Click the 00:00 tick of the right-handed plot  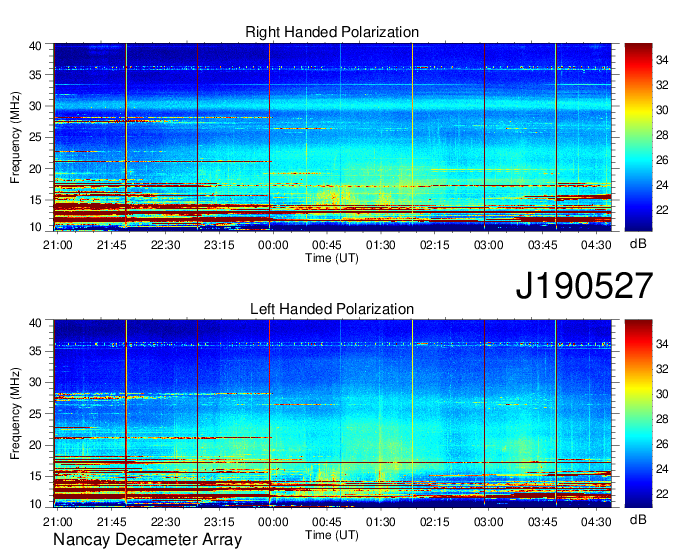(273, 245)
